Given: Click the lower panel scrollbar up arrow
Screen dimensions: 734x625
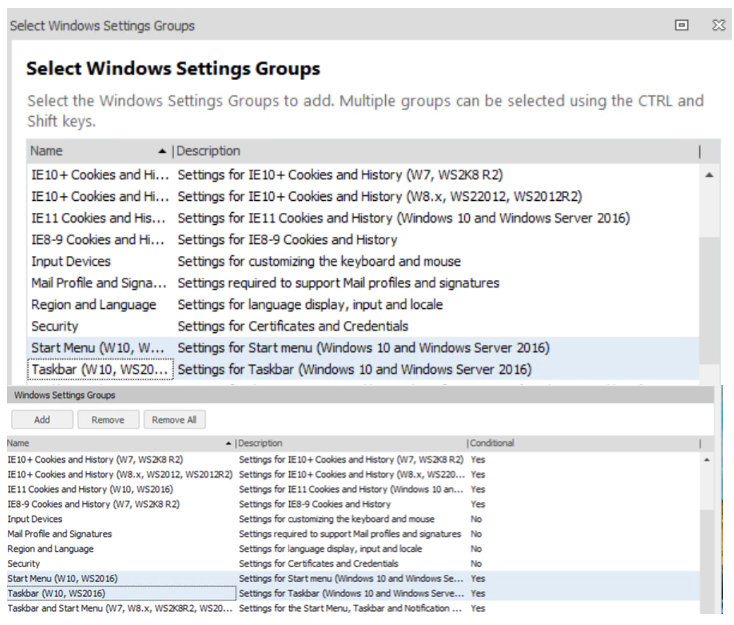Looking at the screenshot, I should (707, 460).
